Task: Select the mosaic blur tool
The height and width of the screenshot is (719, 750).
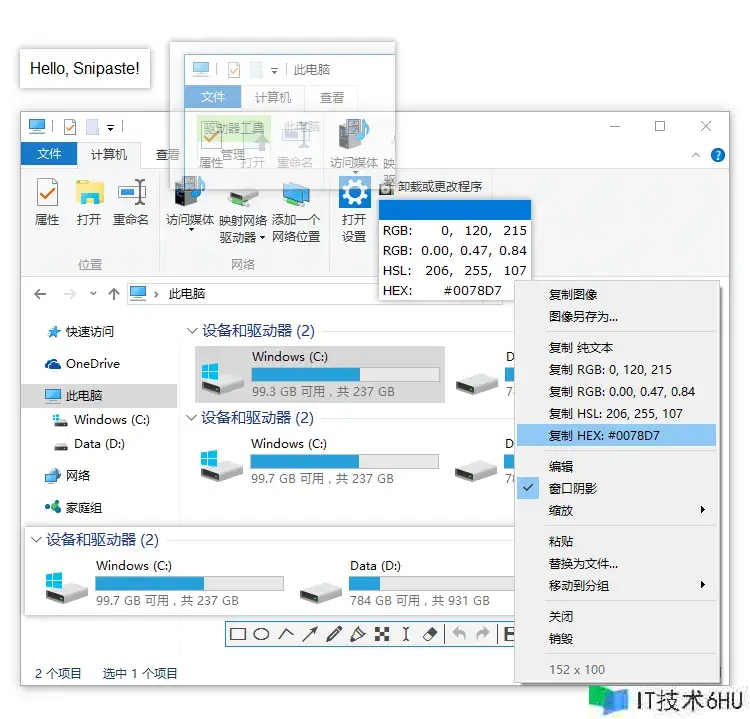Action: (382, 634)
